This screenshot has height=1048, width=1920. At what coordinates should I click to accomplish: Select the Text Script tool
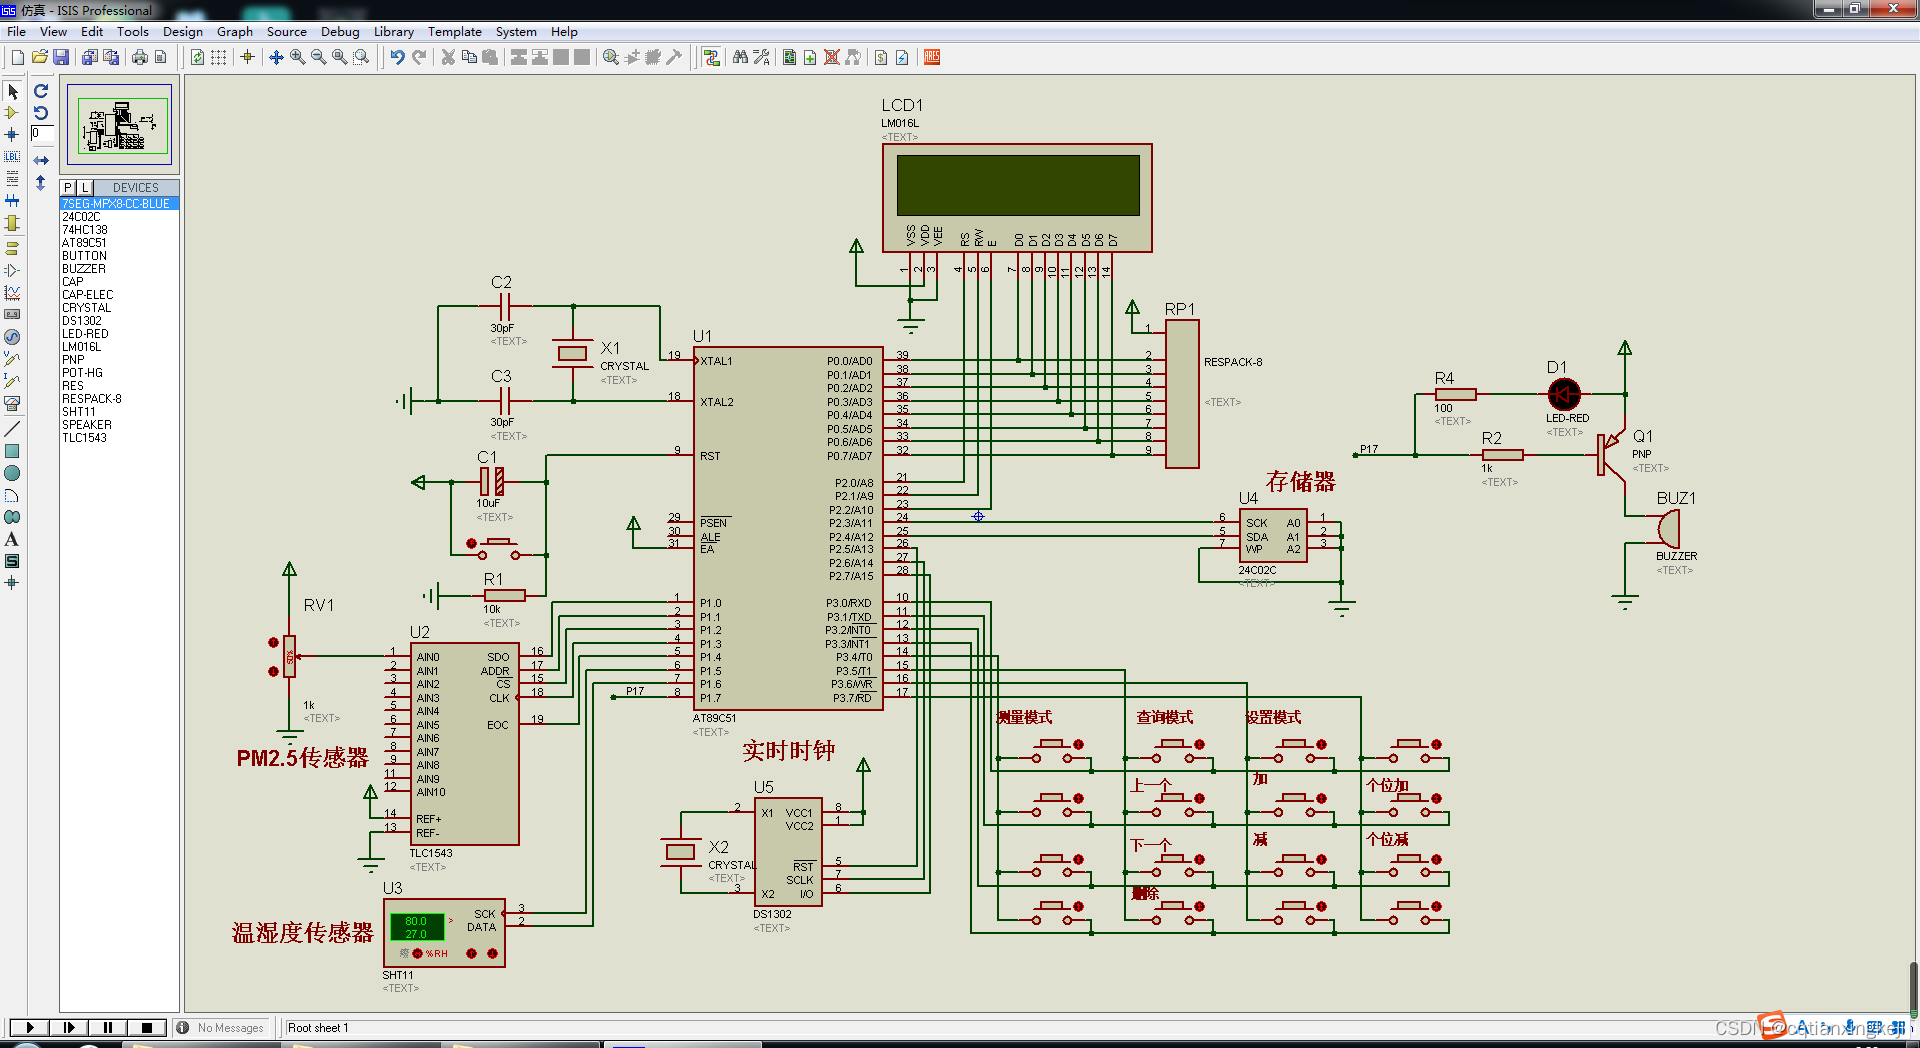12,178
